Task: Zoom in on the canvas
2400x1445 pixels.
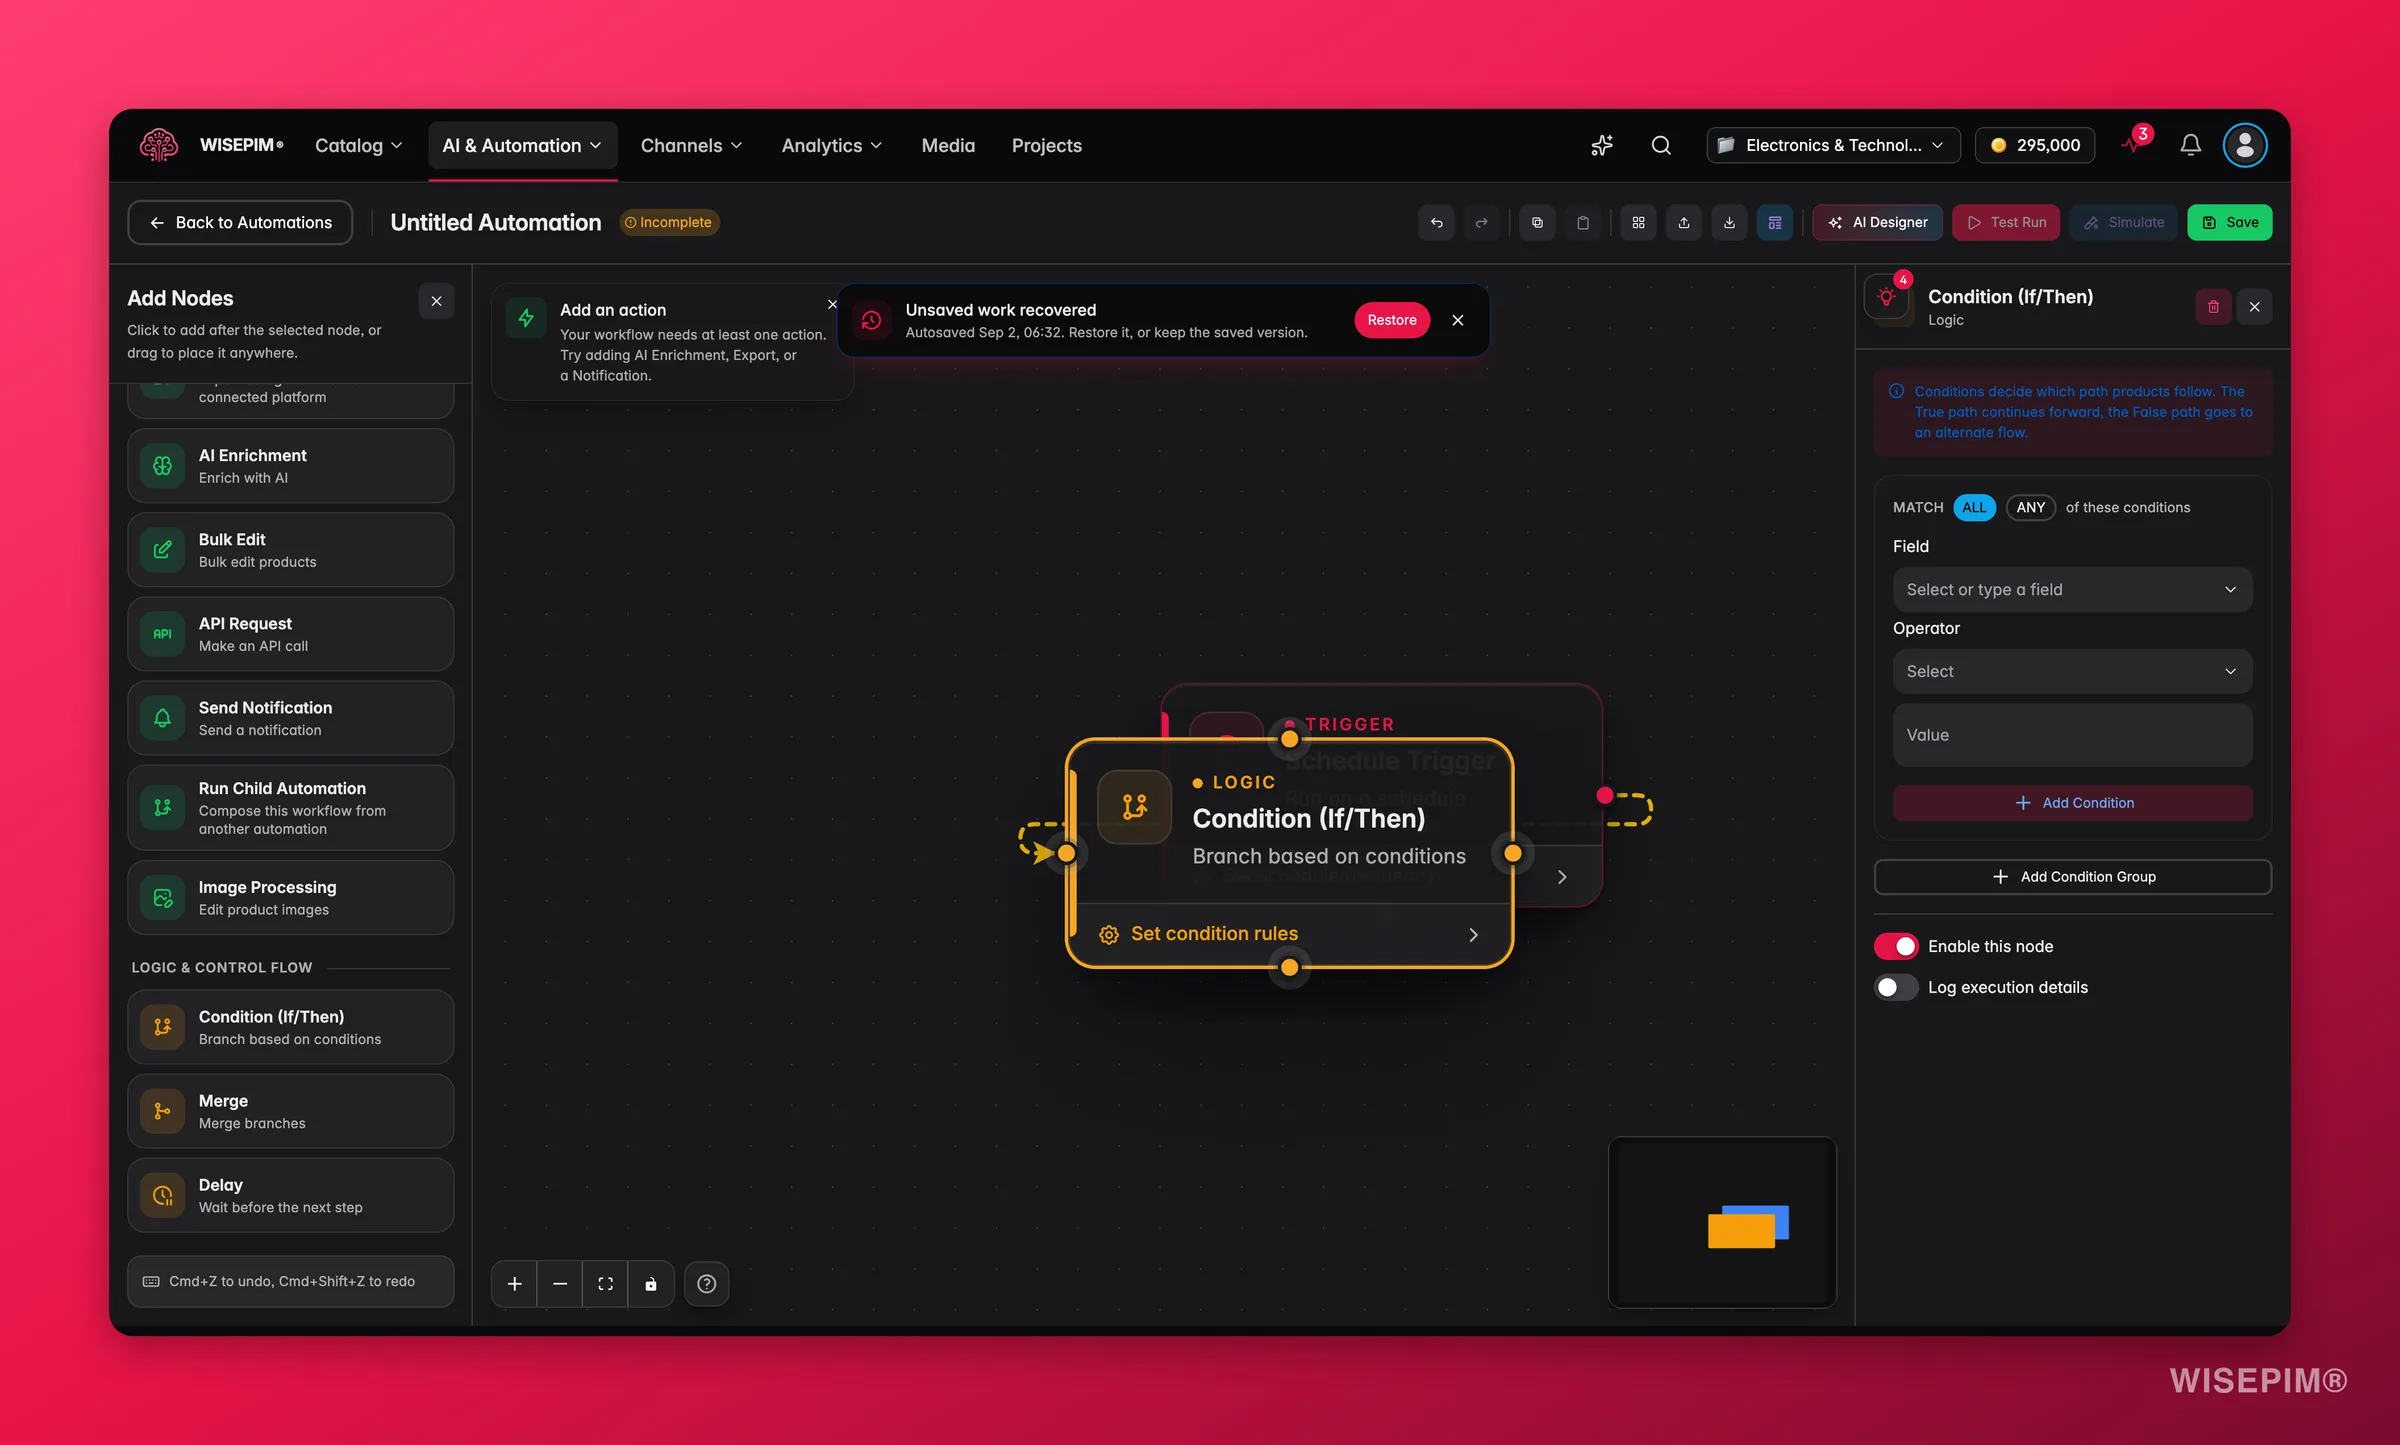Action: 514,1284
